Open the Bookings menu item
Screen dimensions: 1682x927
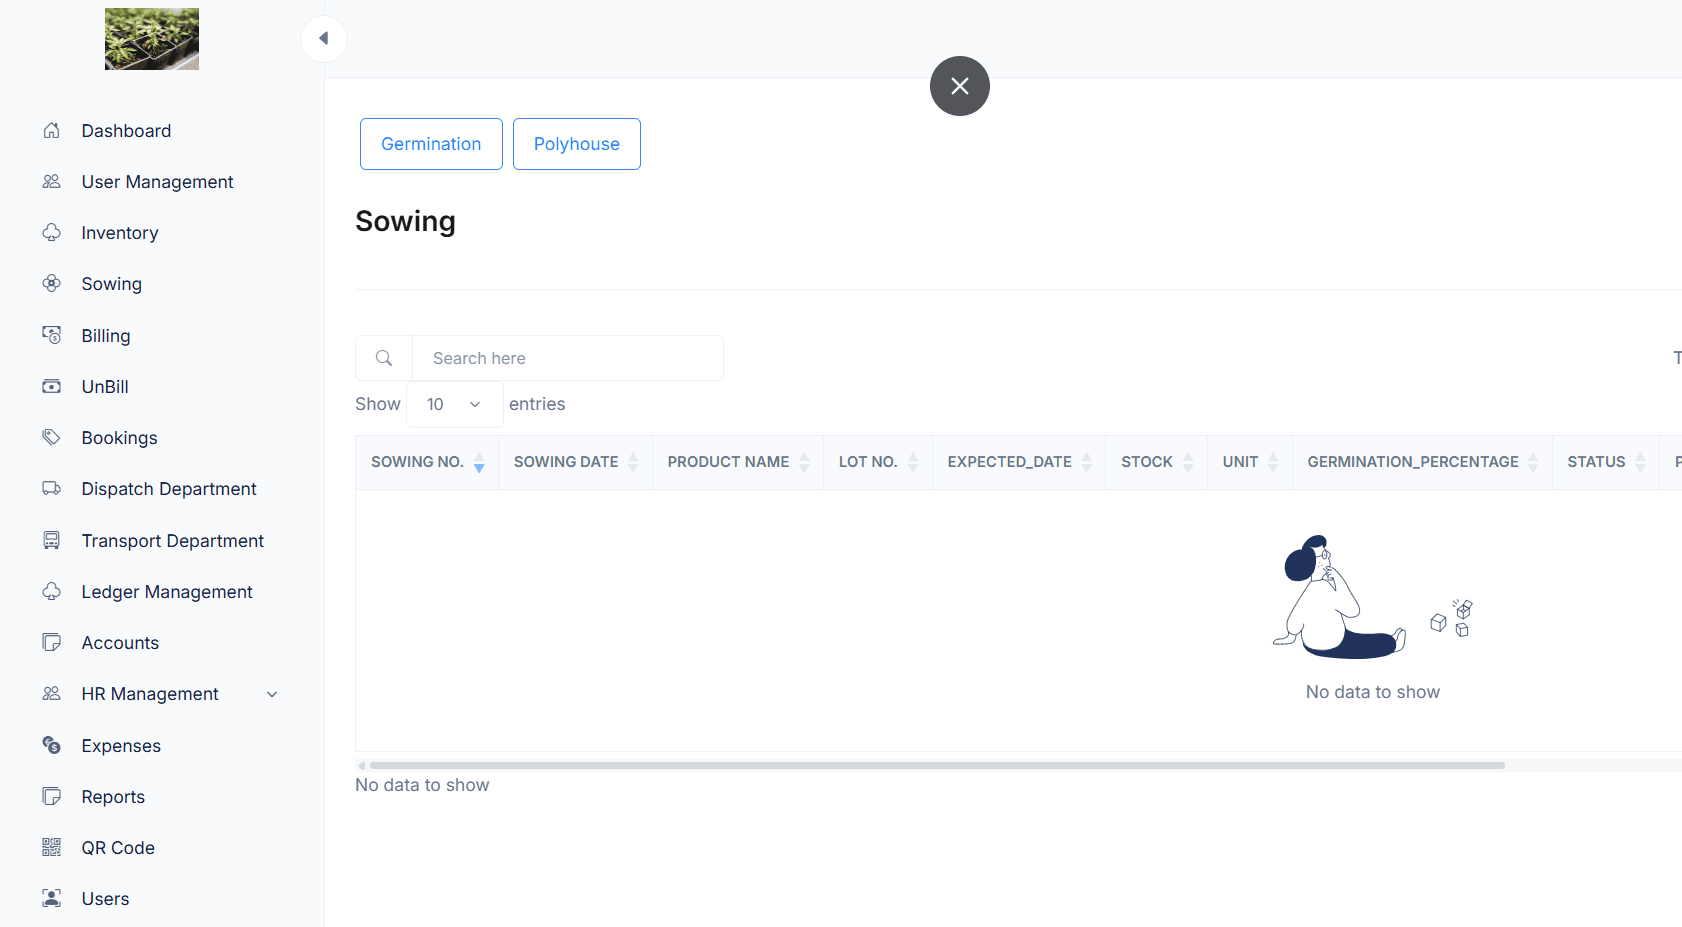pos(119,438)
